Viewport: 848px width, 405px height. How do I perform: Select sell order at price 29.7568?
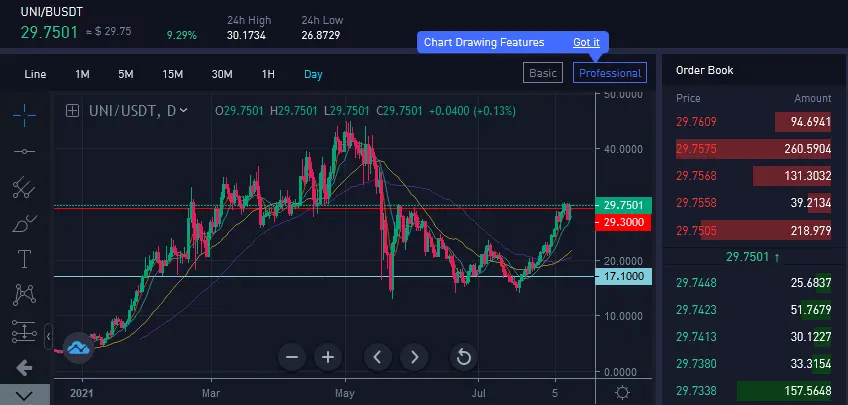point(753,176)
